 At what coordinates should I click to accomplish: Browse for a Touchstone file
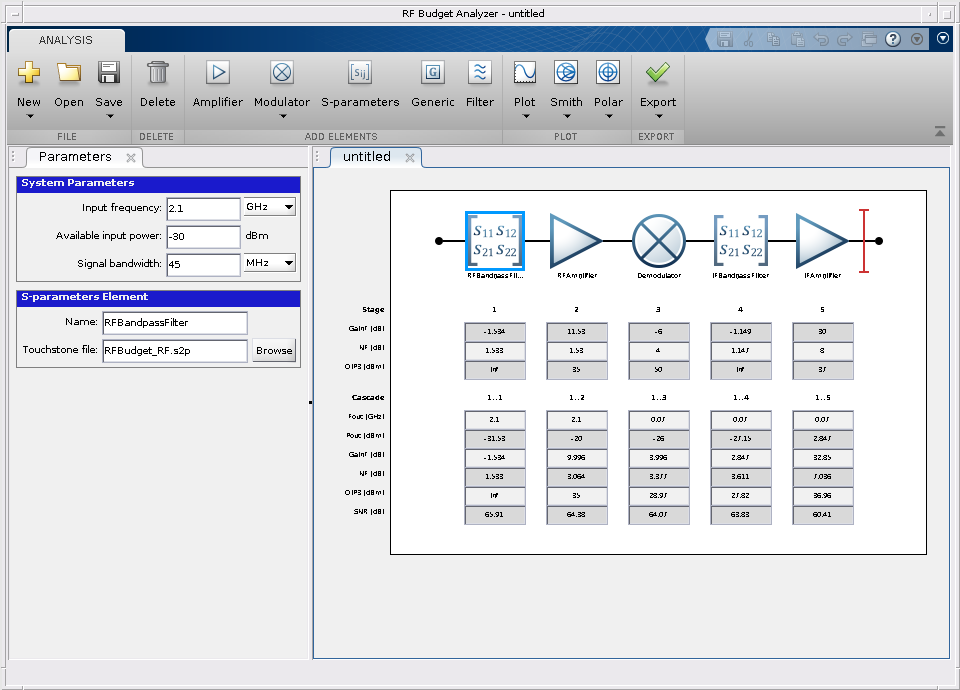(274, 351)
